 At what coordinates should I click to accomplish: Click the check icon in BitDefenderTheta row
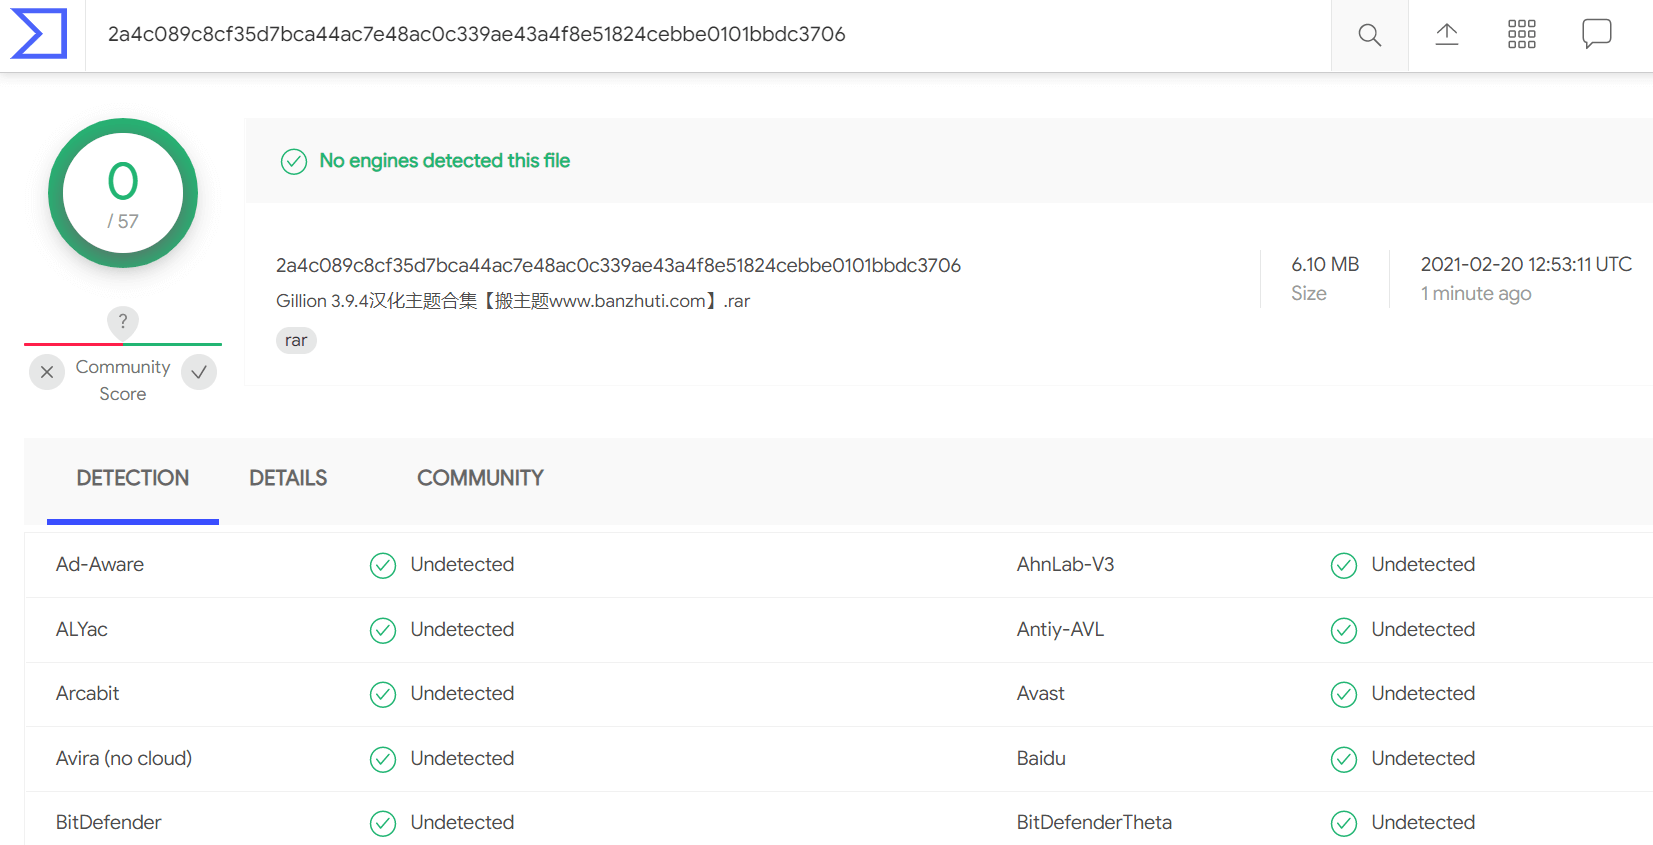(1344, 824)
